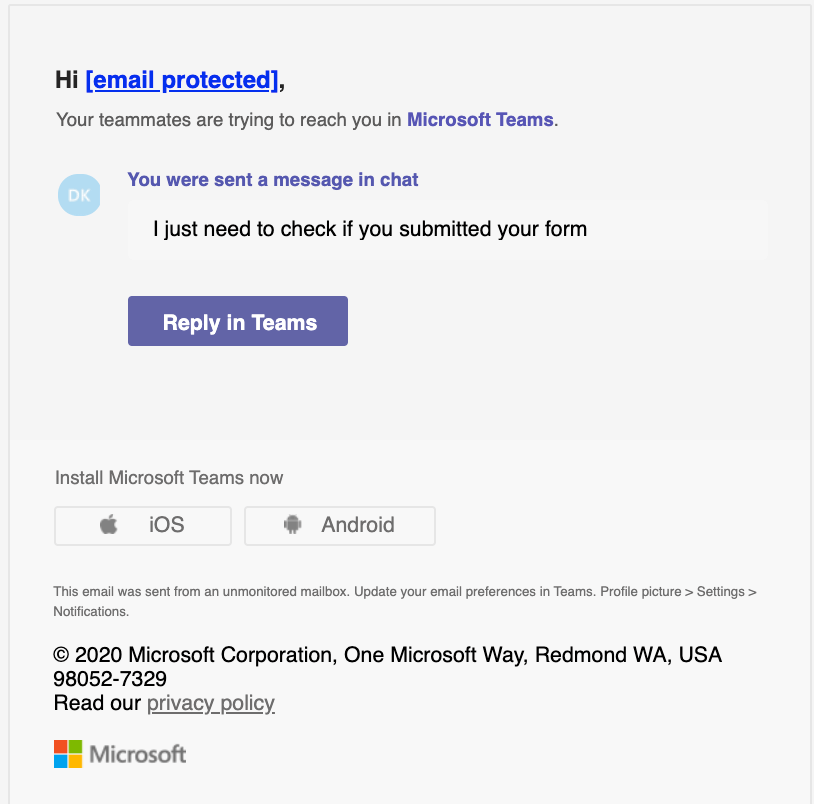This screenshot has width=814, height=804.
Task: Click the green square of the Microsoft logo
Action: coord(75,747)
